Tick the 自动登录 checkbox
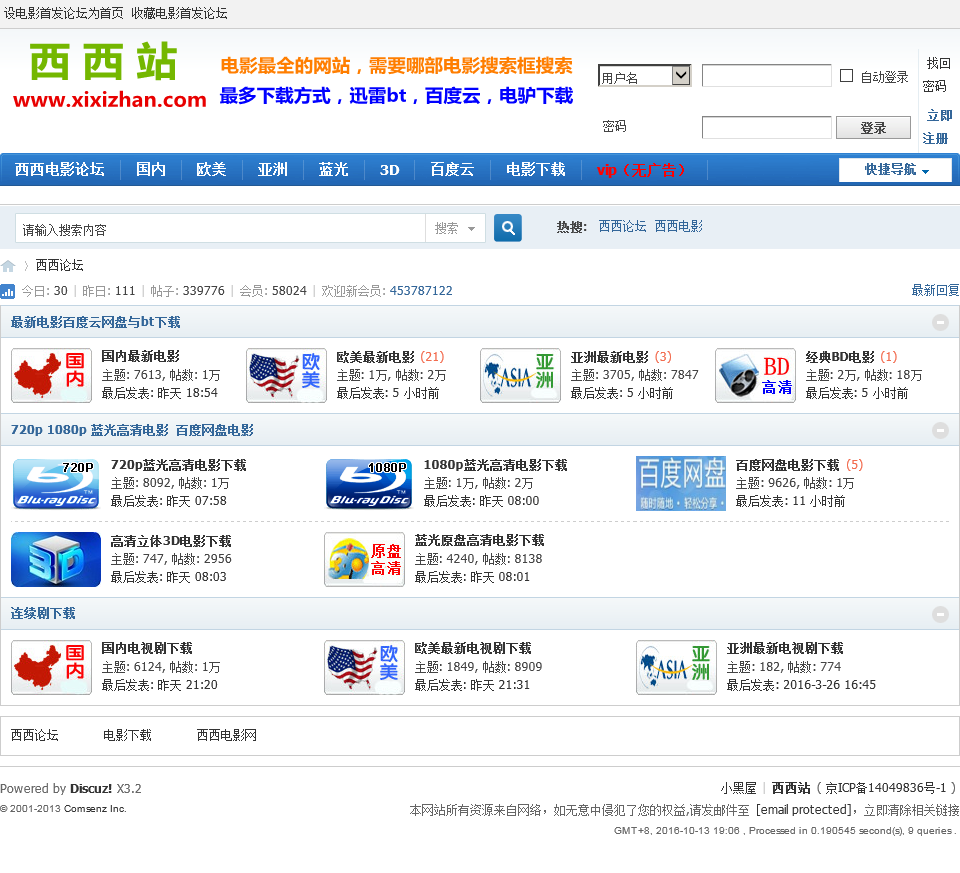The height and width of the screenshot is (873, 960). [846, 76]
